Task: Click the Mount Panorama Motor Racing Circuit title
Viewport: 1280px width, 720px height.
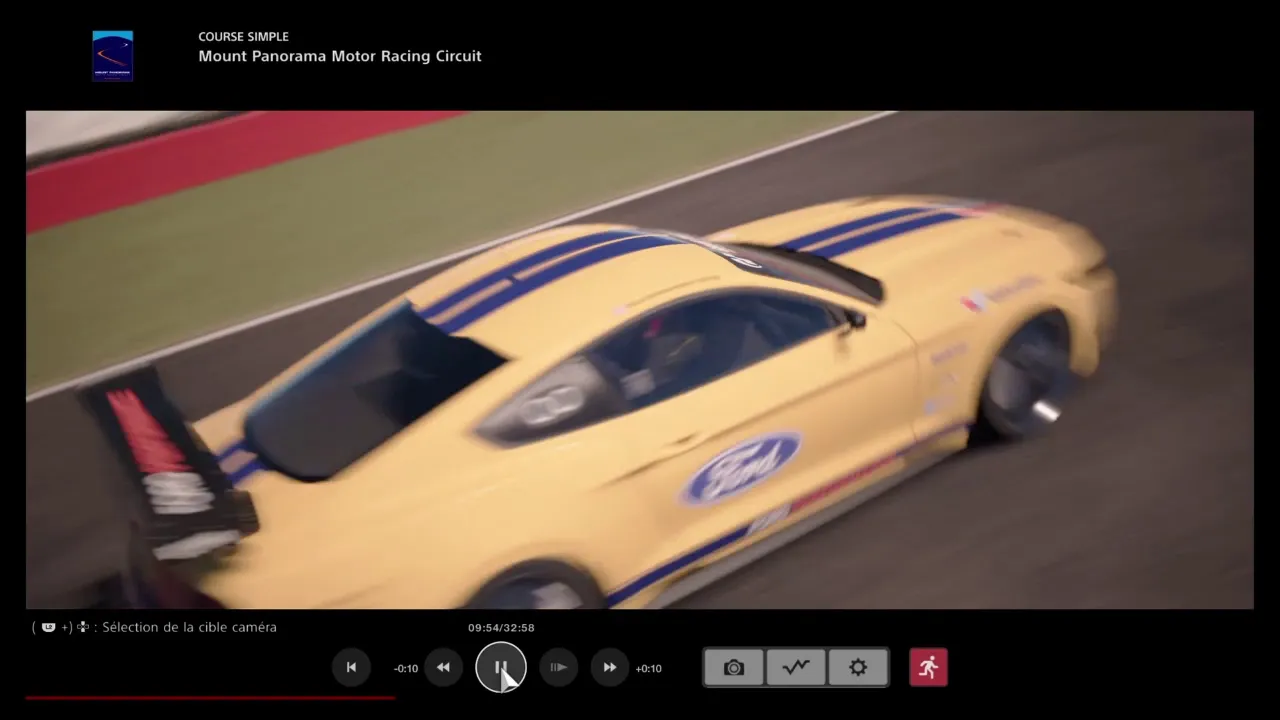Action: pyautogui.click(x=340, y=56)
